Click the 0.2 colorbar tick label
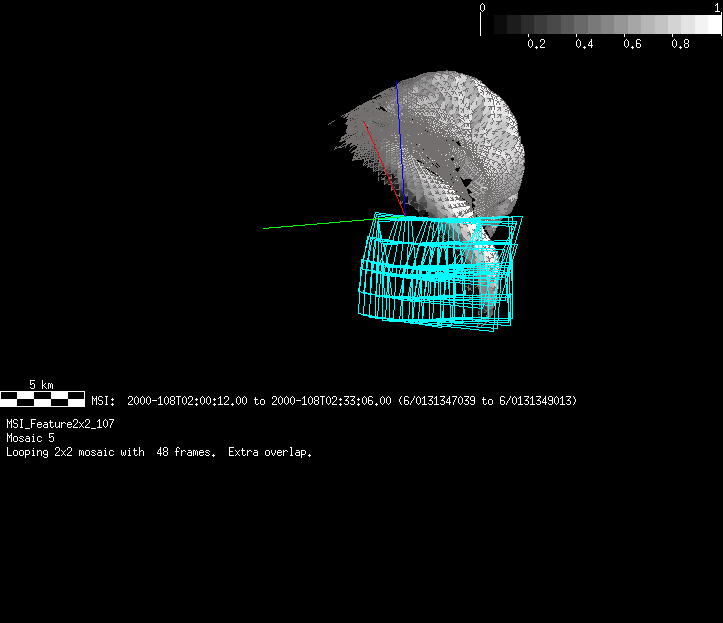The height and width of the screenshot is (623, 723). tap(536, 44)
